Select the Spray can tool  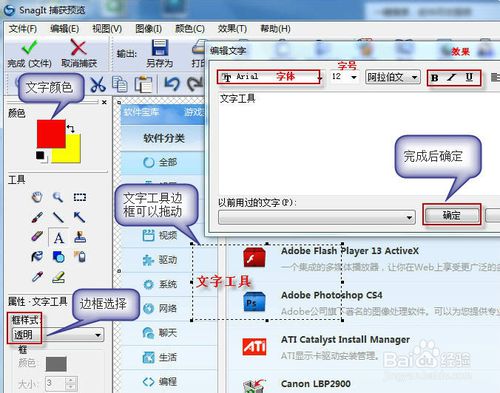(80, 257)
